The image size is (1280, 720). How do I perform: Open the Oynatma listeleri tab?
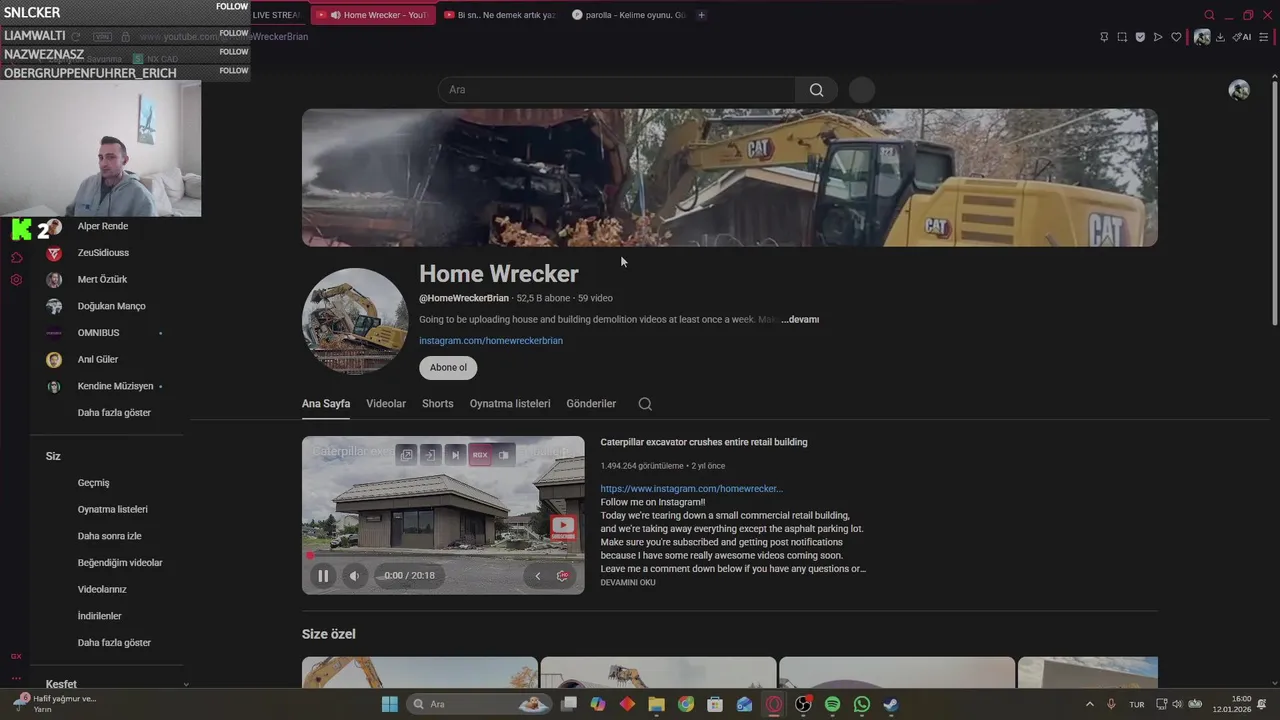(x=510, y=404)
